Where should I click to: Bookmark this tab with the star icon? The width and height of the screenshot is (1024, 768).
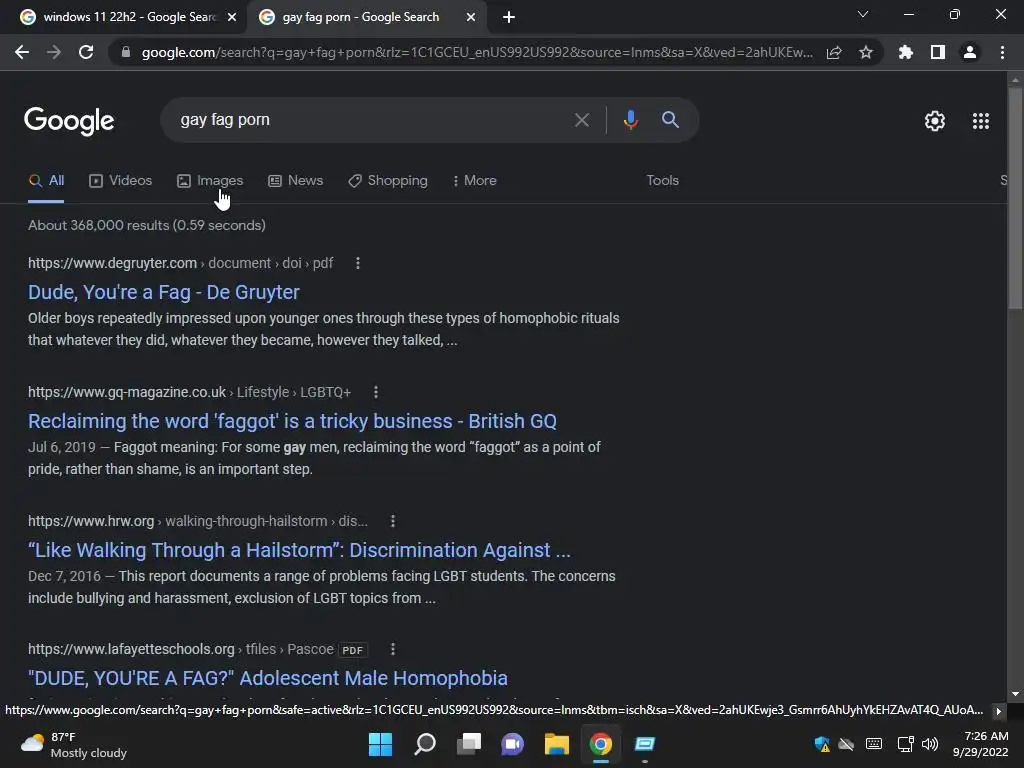coord(866,52)
